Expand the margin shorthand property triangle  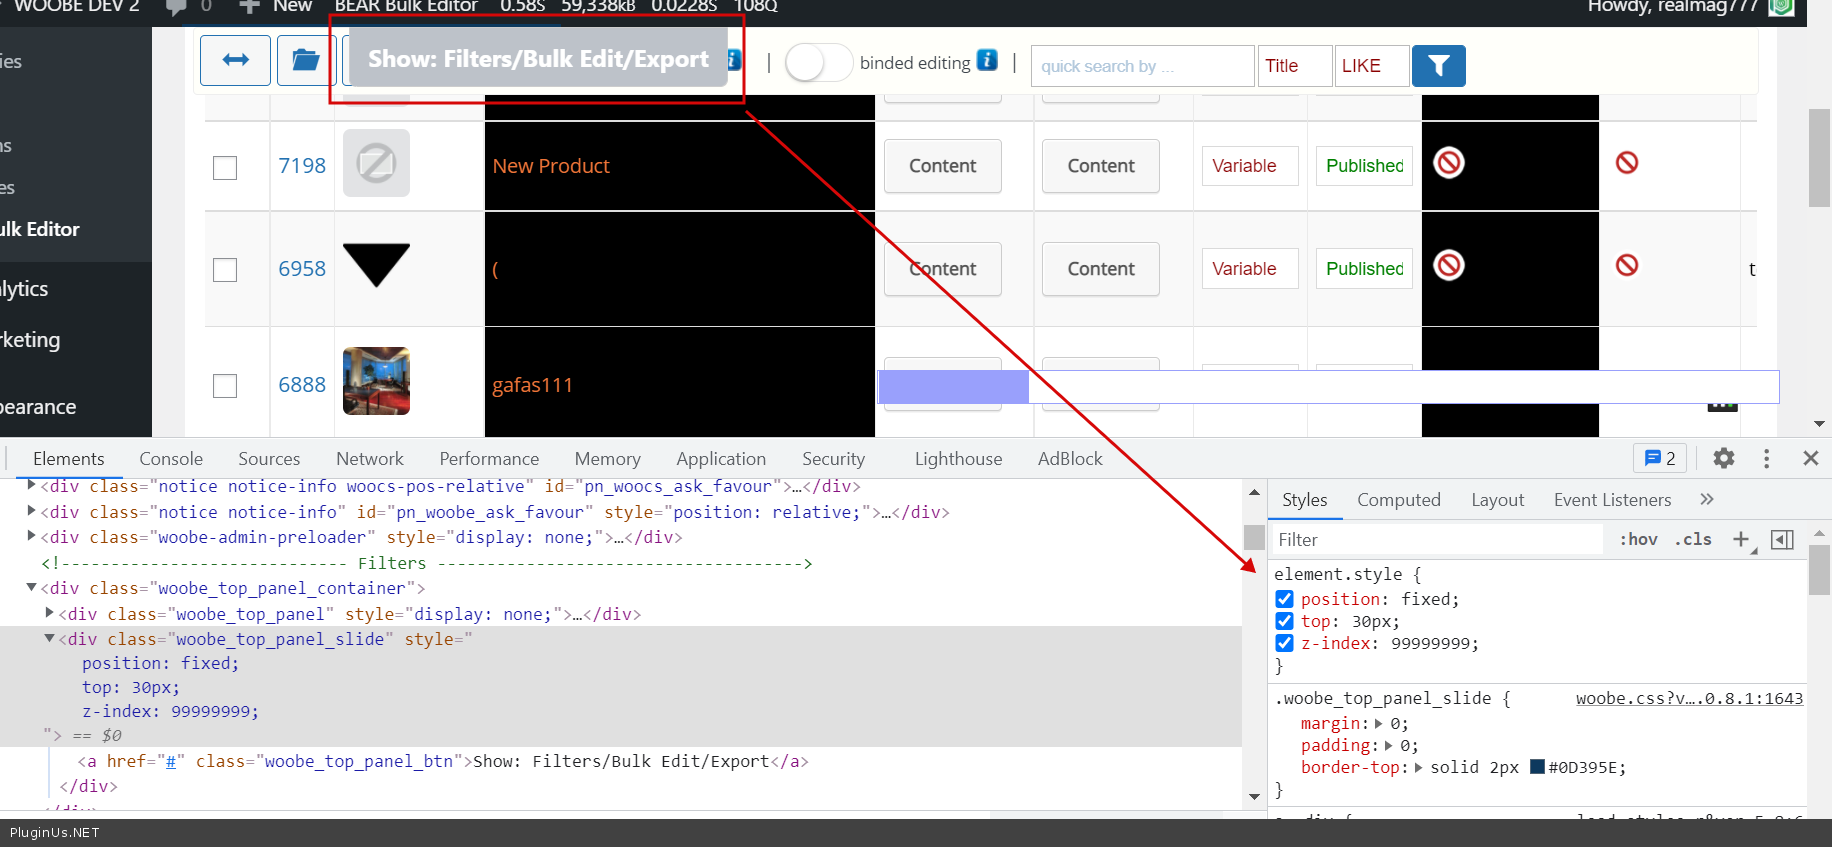(x=1379, y=723)
